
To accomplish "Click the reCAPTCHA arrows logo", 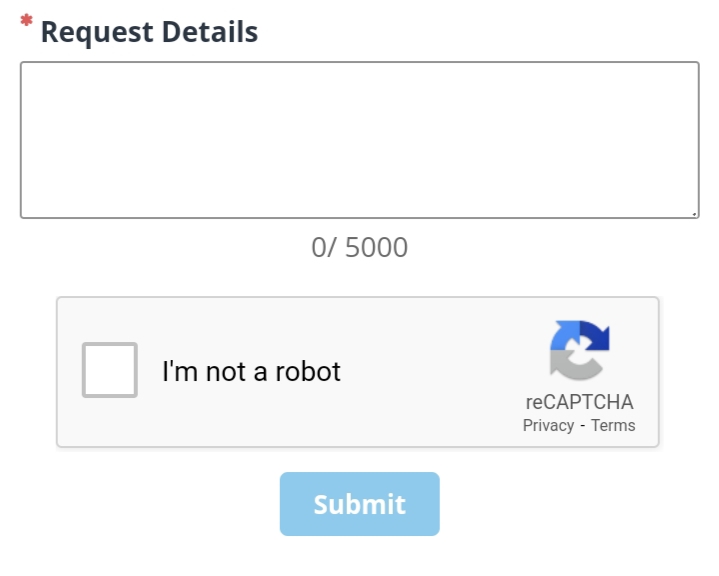I will (x=579, y=351).
